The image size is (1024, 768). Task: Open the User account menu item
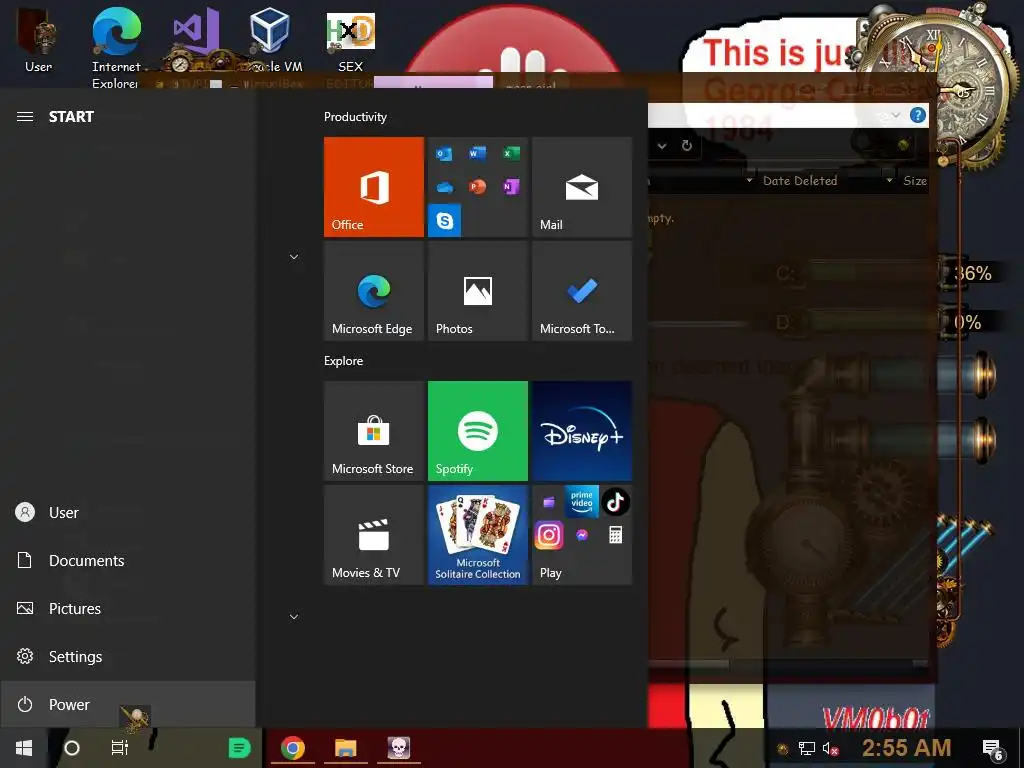point(128,513)
